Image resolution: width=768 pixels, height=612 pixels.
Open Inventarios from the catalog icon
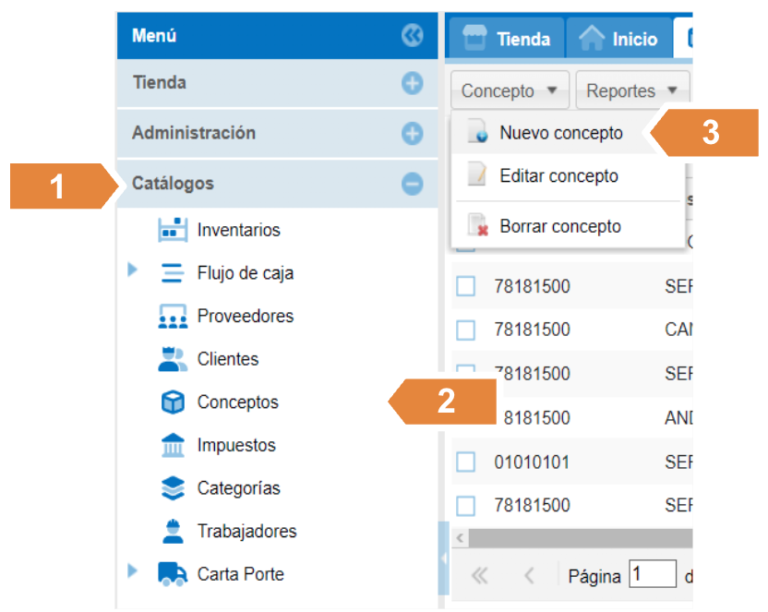click(173, 230)
